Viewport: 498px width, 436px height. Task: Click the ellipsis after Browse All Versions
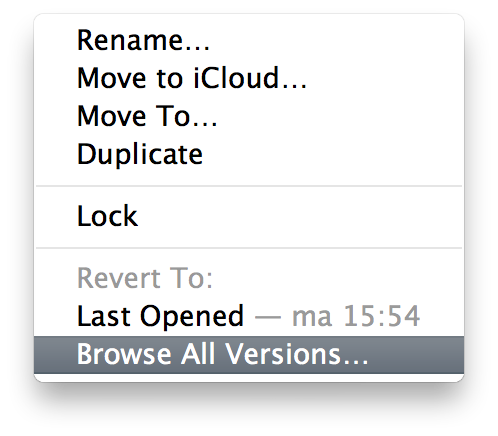(x=356, y=362)
